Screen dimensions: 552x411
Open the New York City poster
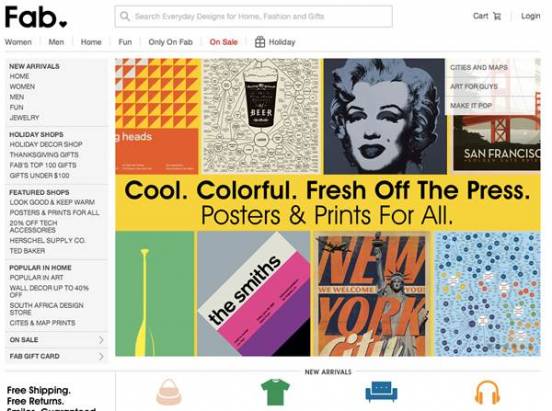point(372,294)
